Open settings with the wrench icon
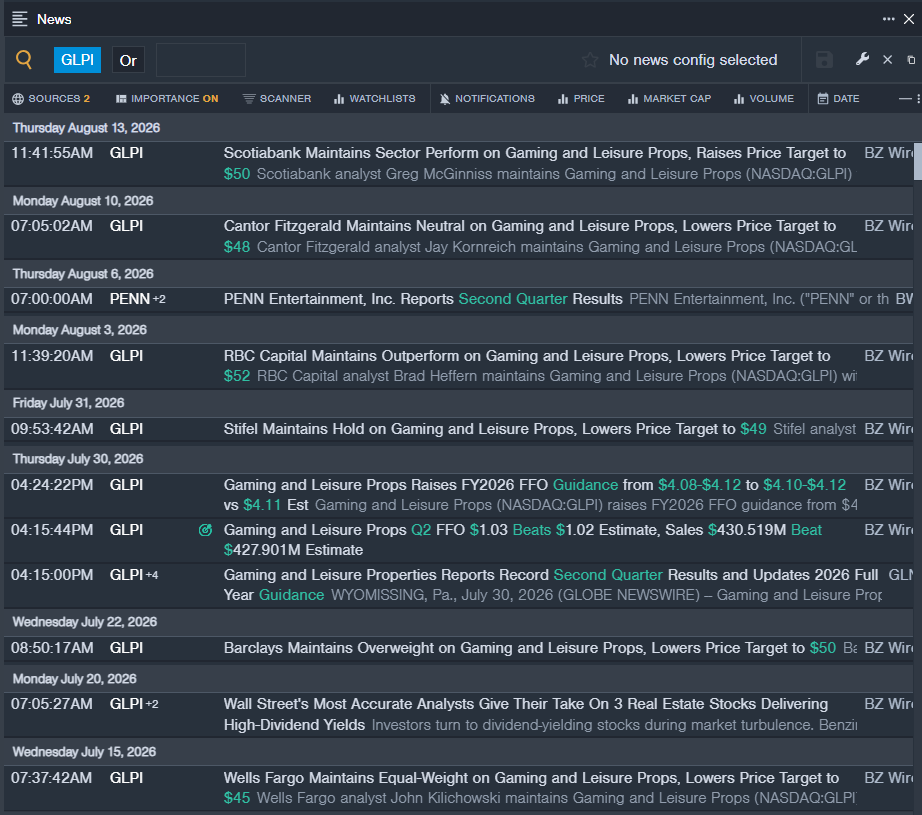 click(x=862, y=59)
